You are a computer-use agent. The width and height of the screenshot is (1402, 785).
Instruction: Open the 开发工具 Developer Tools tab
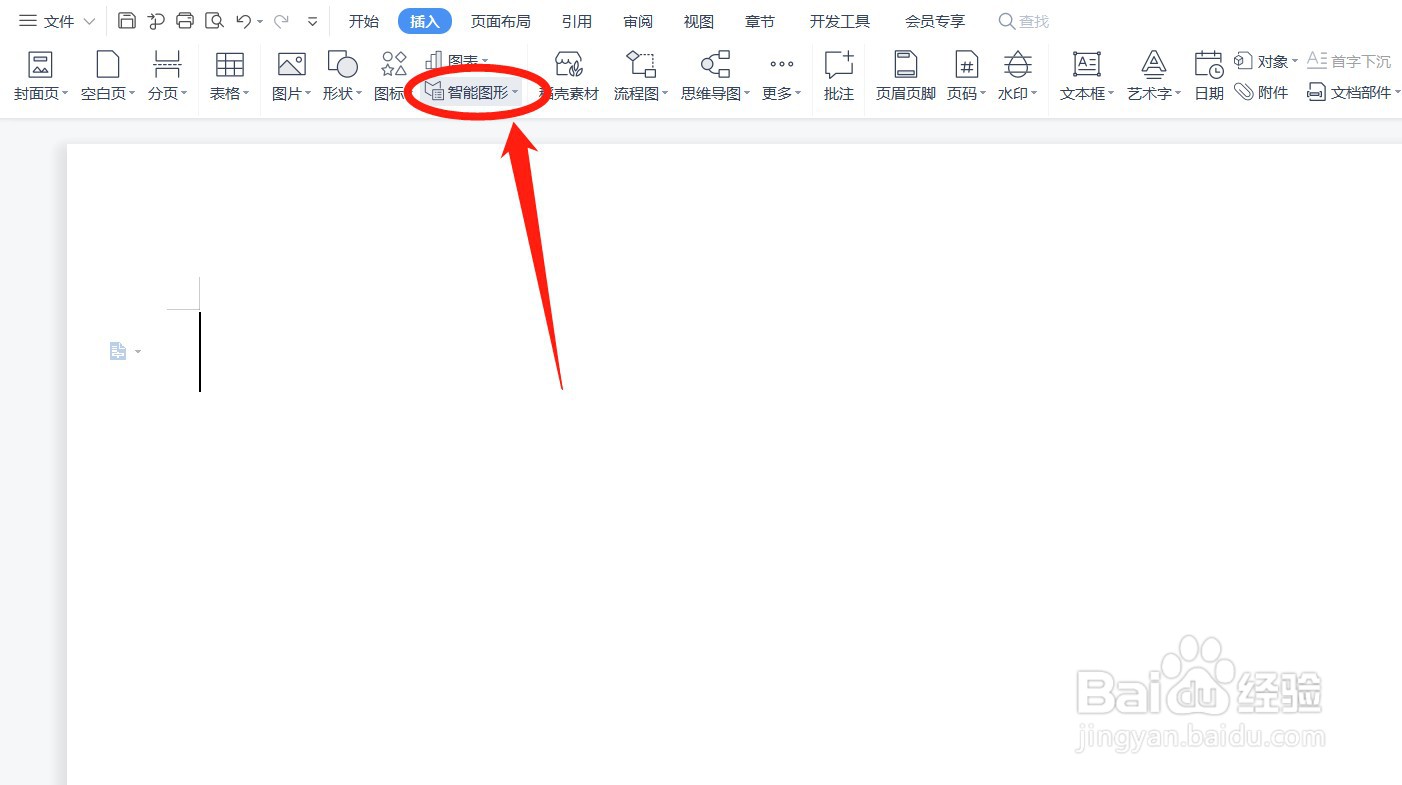click(840, 21)
